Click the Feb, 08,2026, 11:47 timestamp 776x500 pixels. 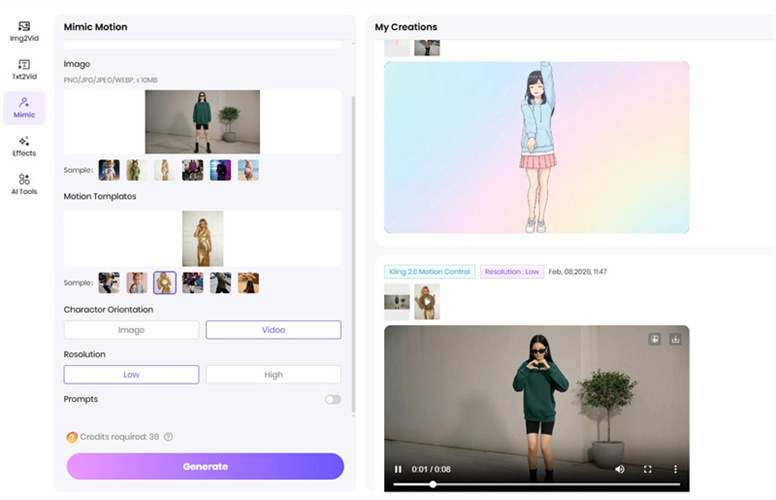tap(578, 272)
